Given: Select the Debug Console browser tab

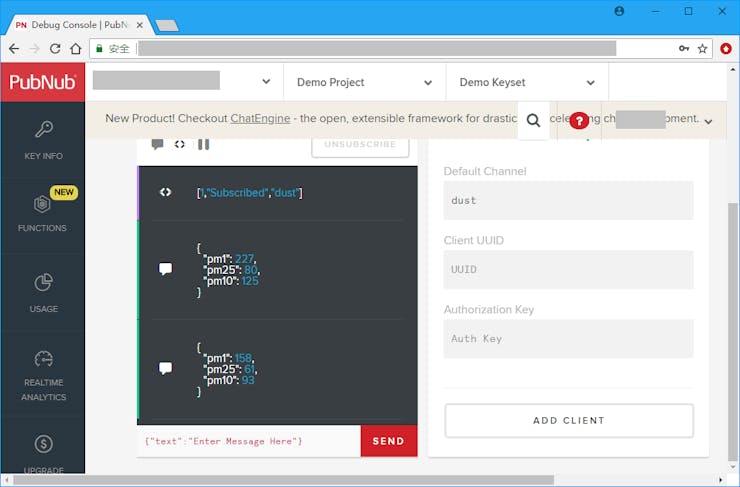Looking at the screenshot, I should [x=78, y=25].
